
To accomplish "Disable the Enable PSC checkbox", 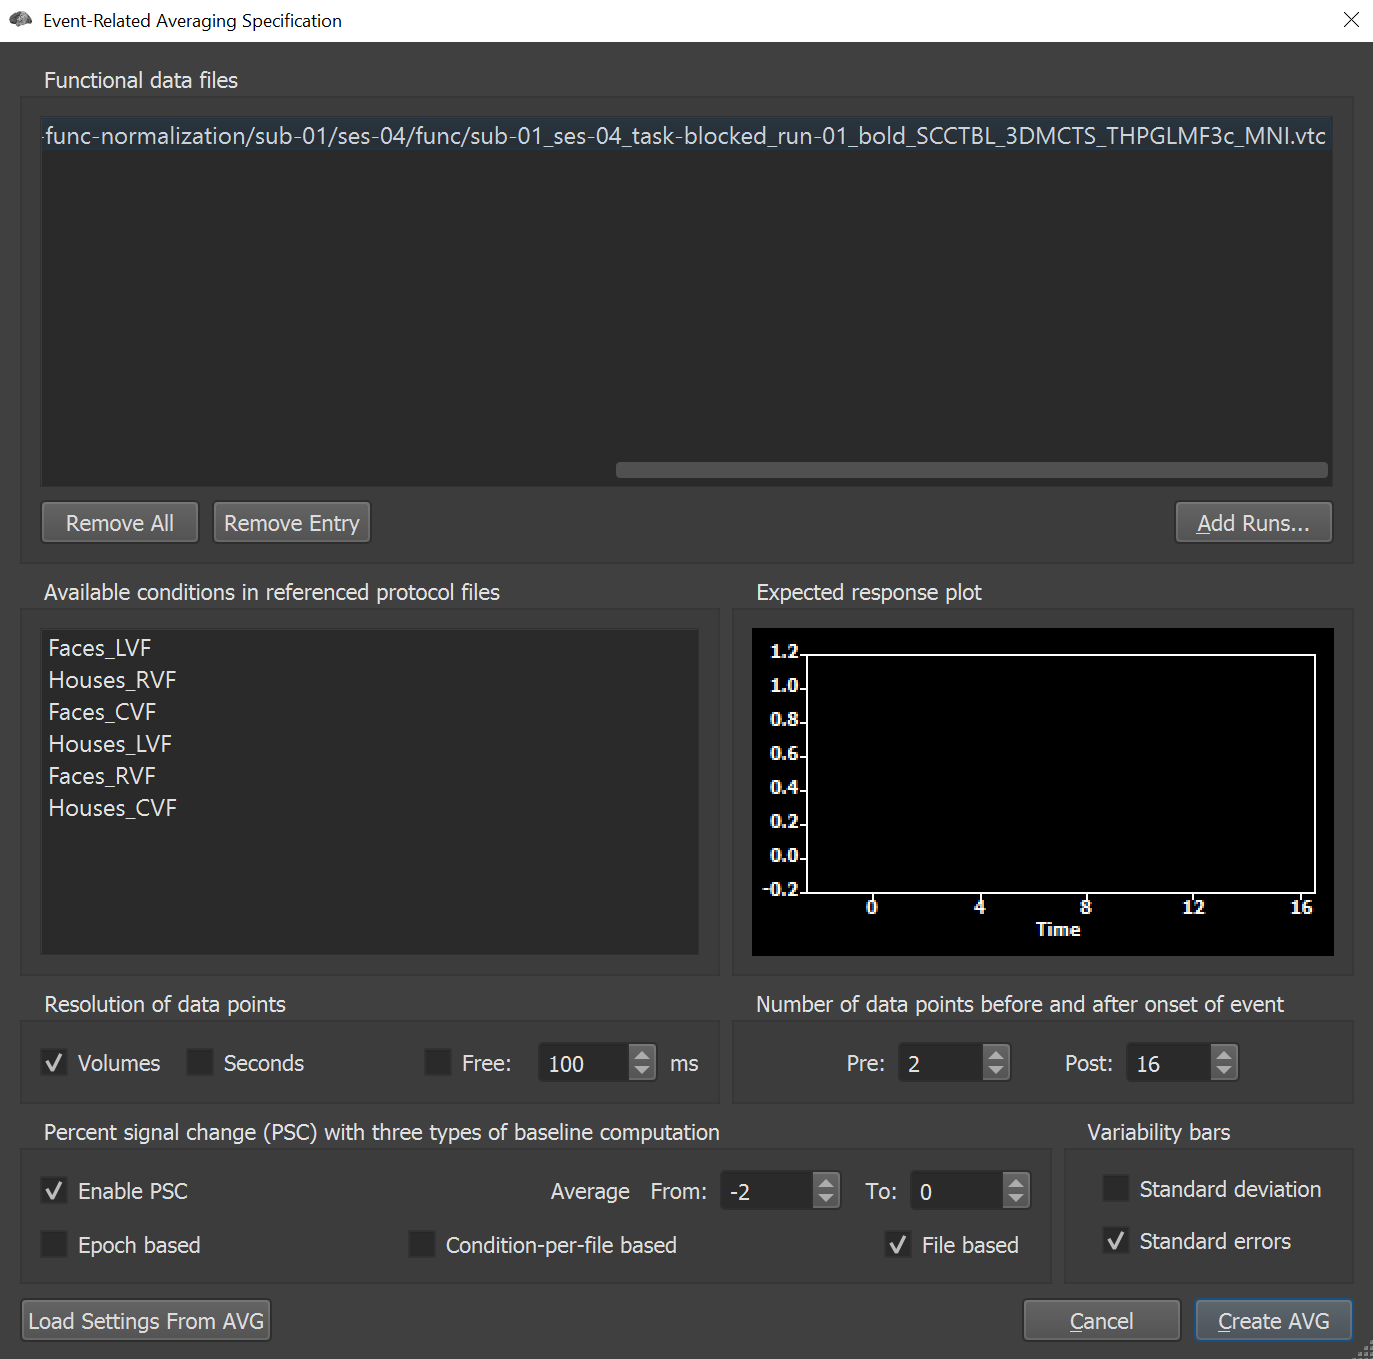I will 55,1191.
